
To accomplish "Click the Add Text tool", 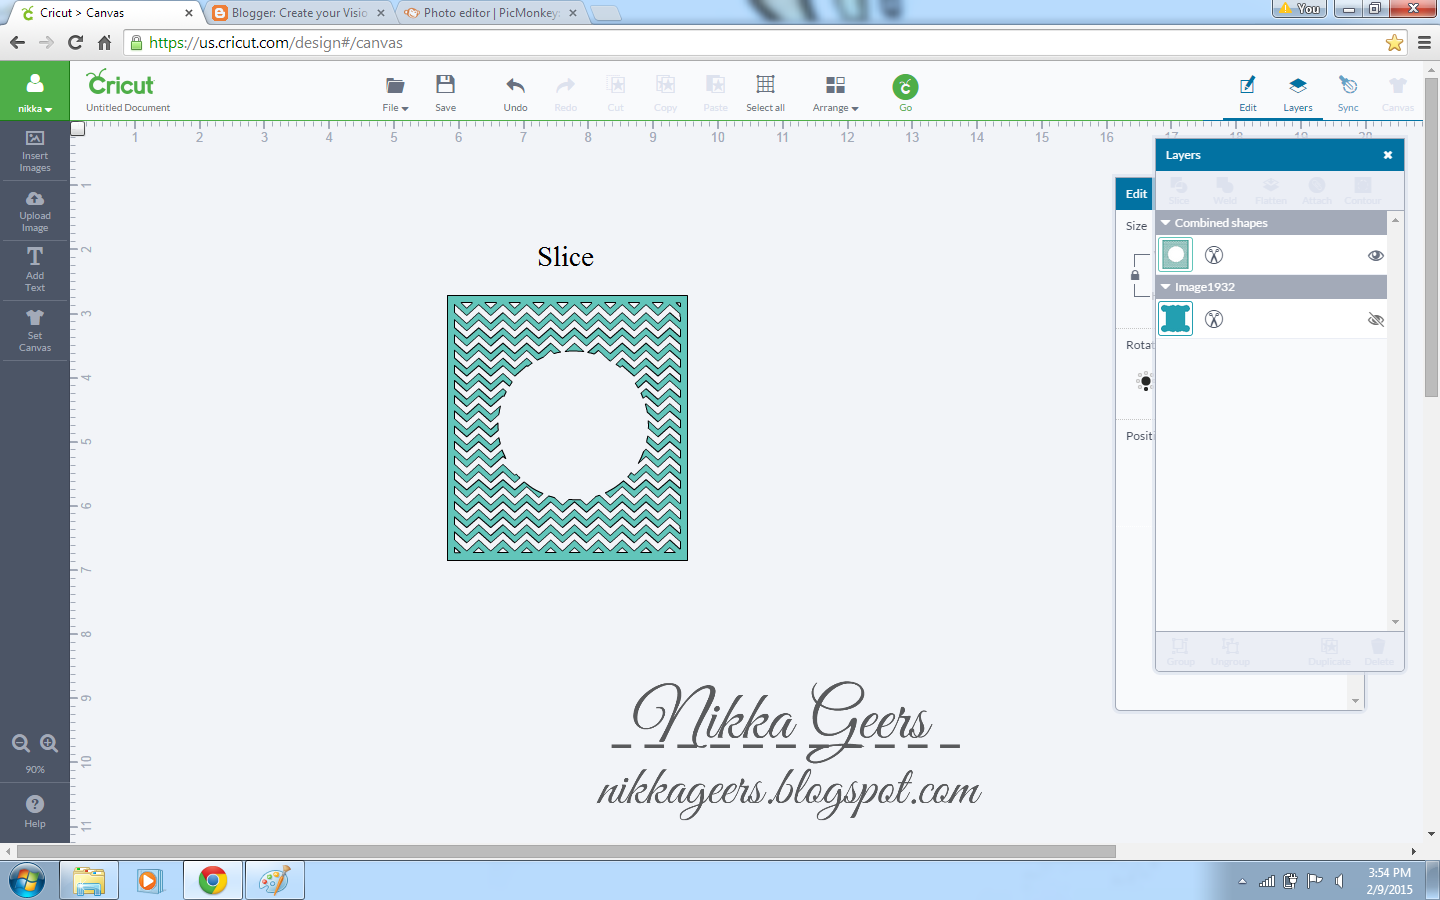I will pos(35,269).
